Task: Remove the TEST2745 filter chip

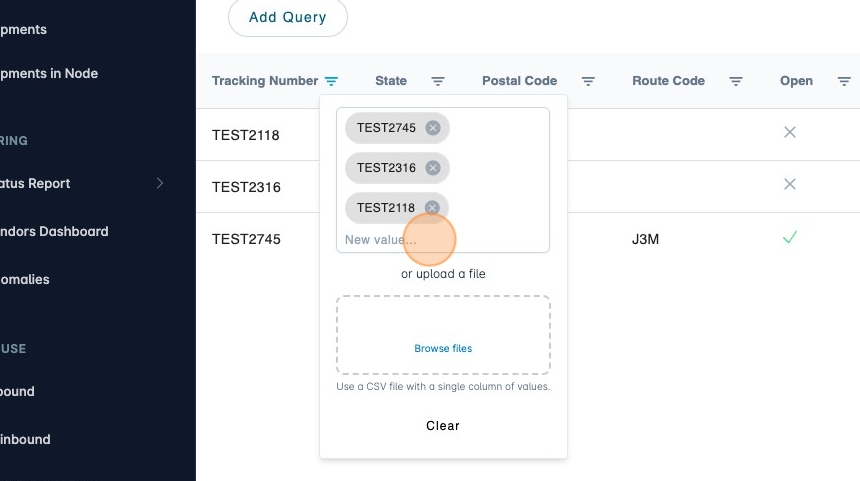Action: [x=432, y=128]
